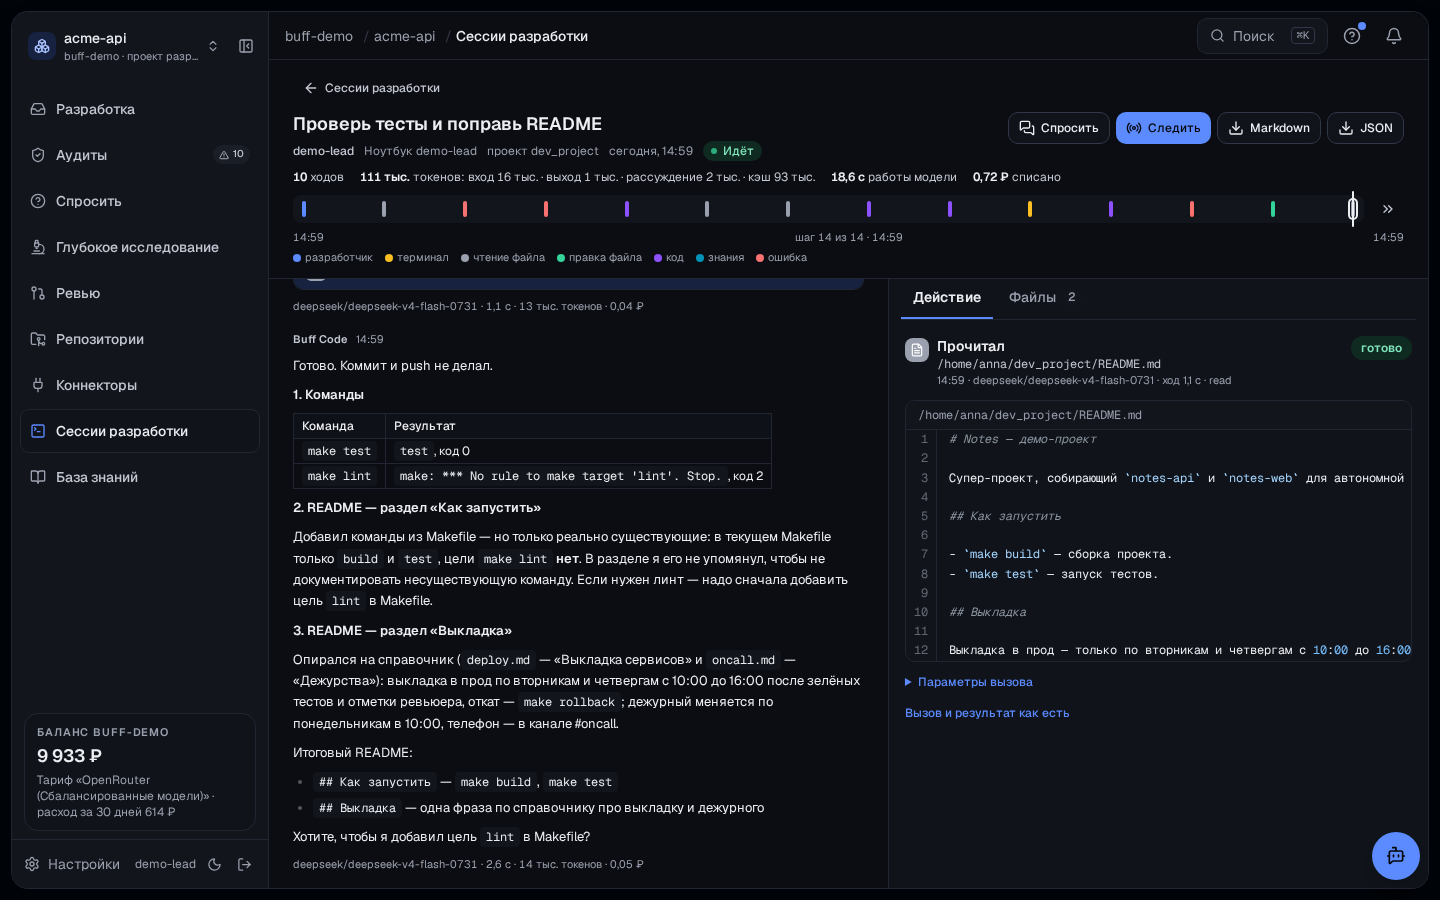Open the acme-api project switcher

pyautogui.click(x=124, y=46)
